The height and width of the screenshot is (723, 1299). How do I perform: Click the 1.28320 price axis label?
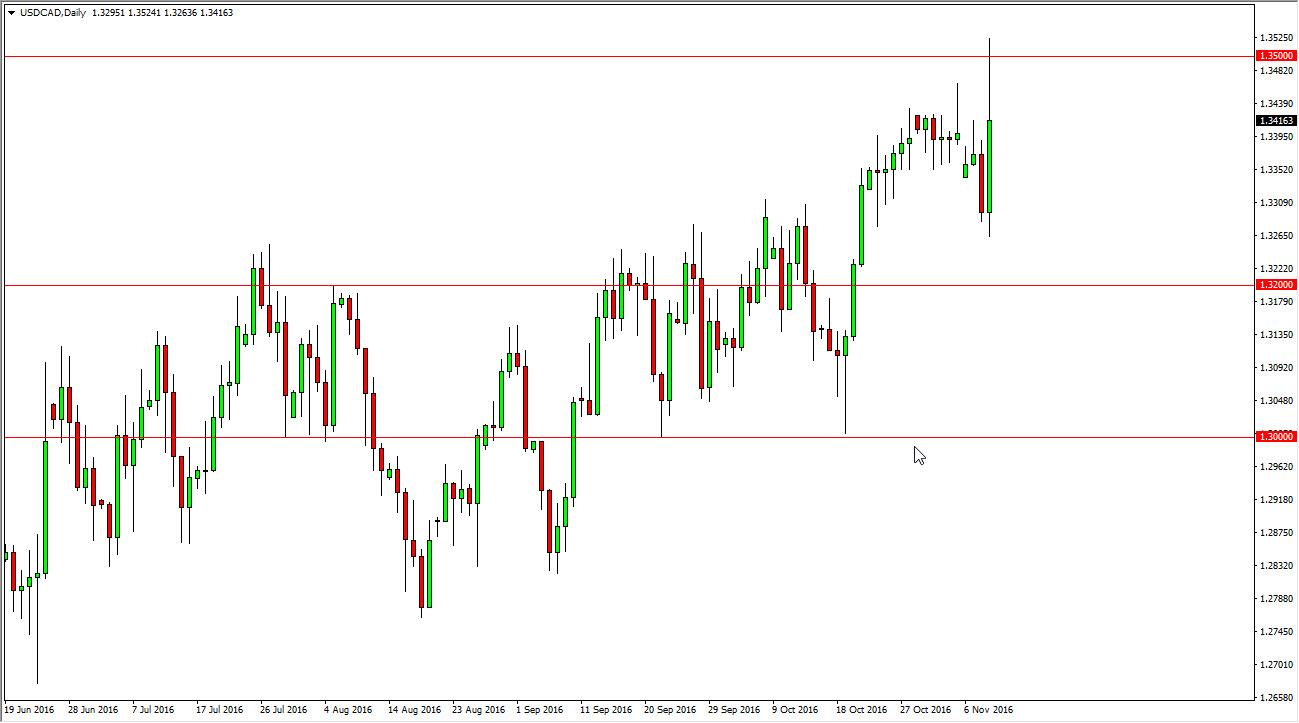[1277, 565]
